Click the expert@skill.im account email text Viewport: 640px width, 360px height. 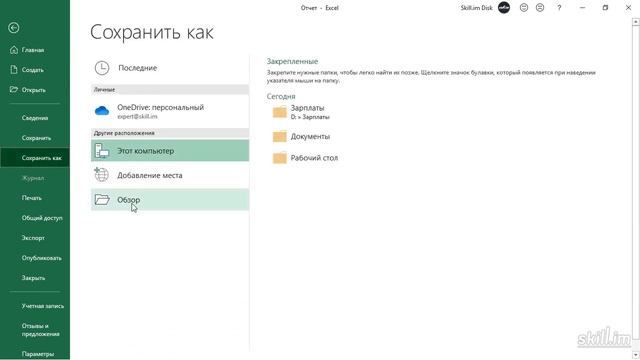137,117
